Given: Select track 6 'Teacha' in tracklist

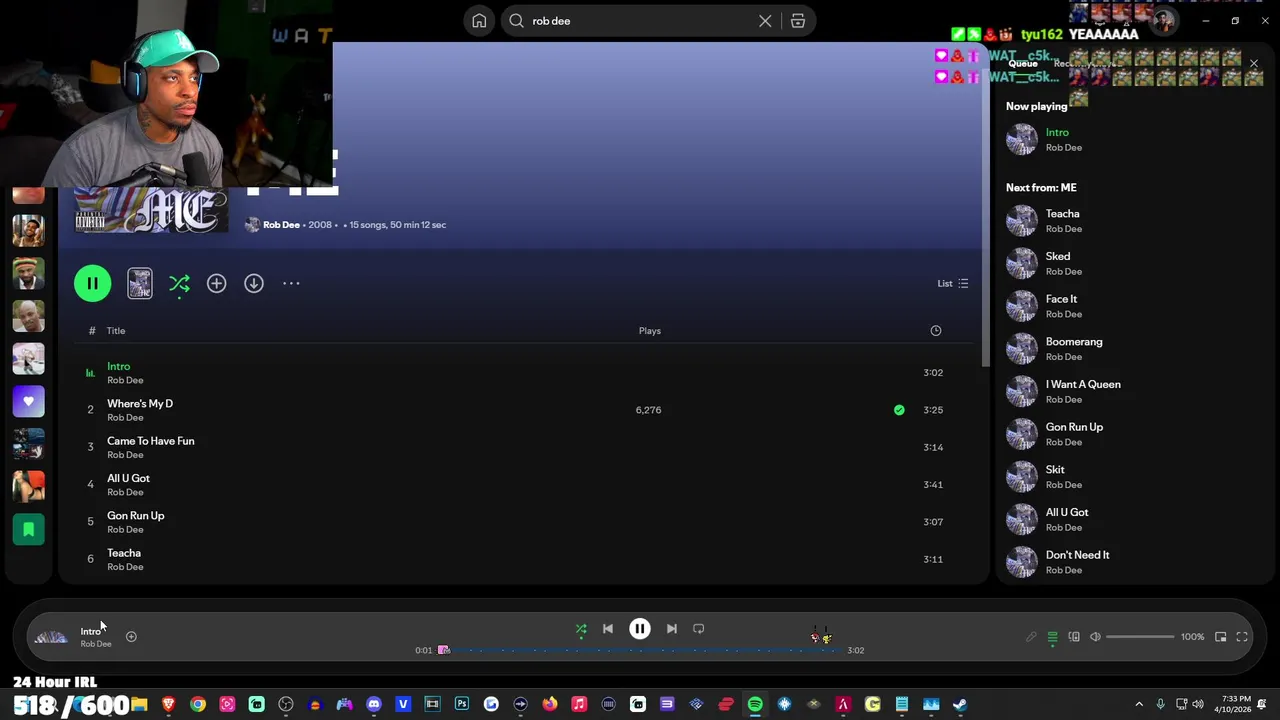Looking at the screenshot, I should tap(124, 553).
